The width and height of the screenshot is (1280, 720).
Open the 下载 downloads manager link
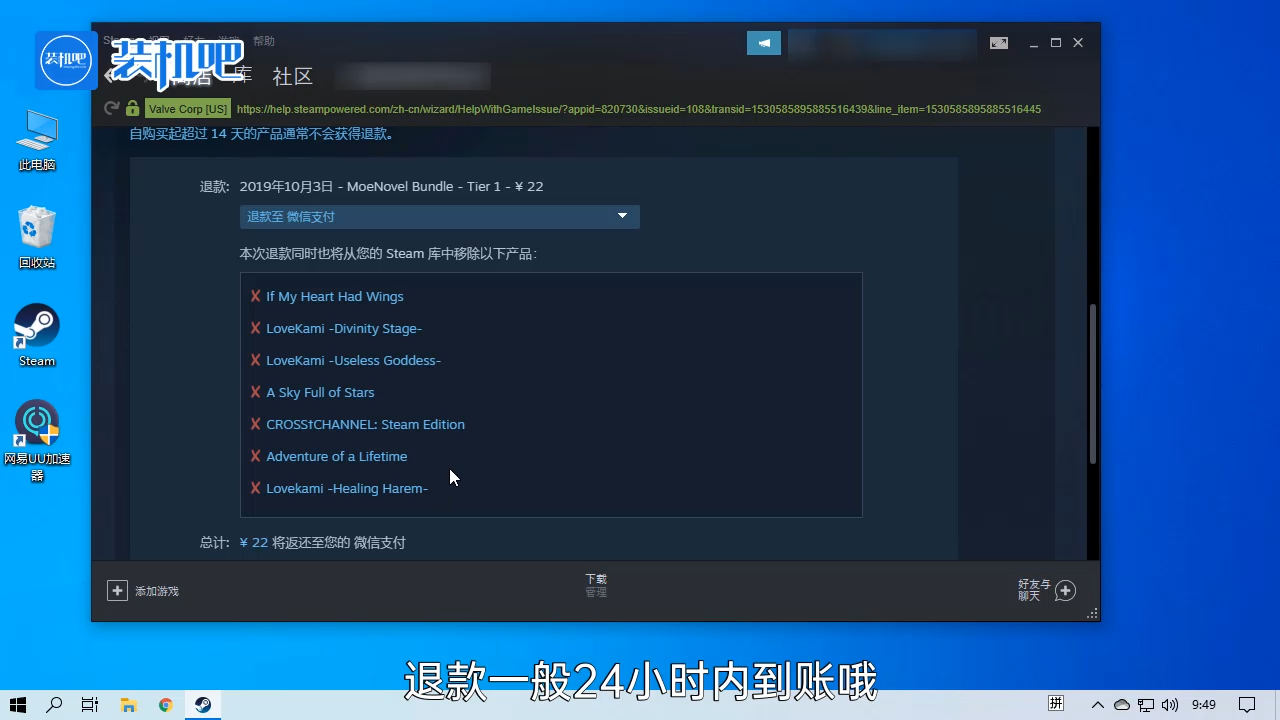tap(595, 578)
